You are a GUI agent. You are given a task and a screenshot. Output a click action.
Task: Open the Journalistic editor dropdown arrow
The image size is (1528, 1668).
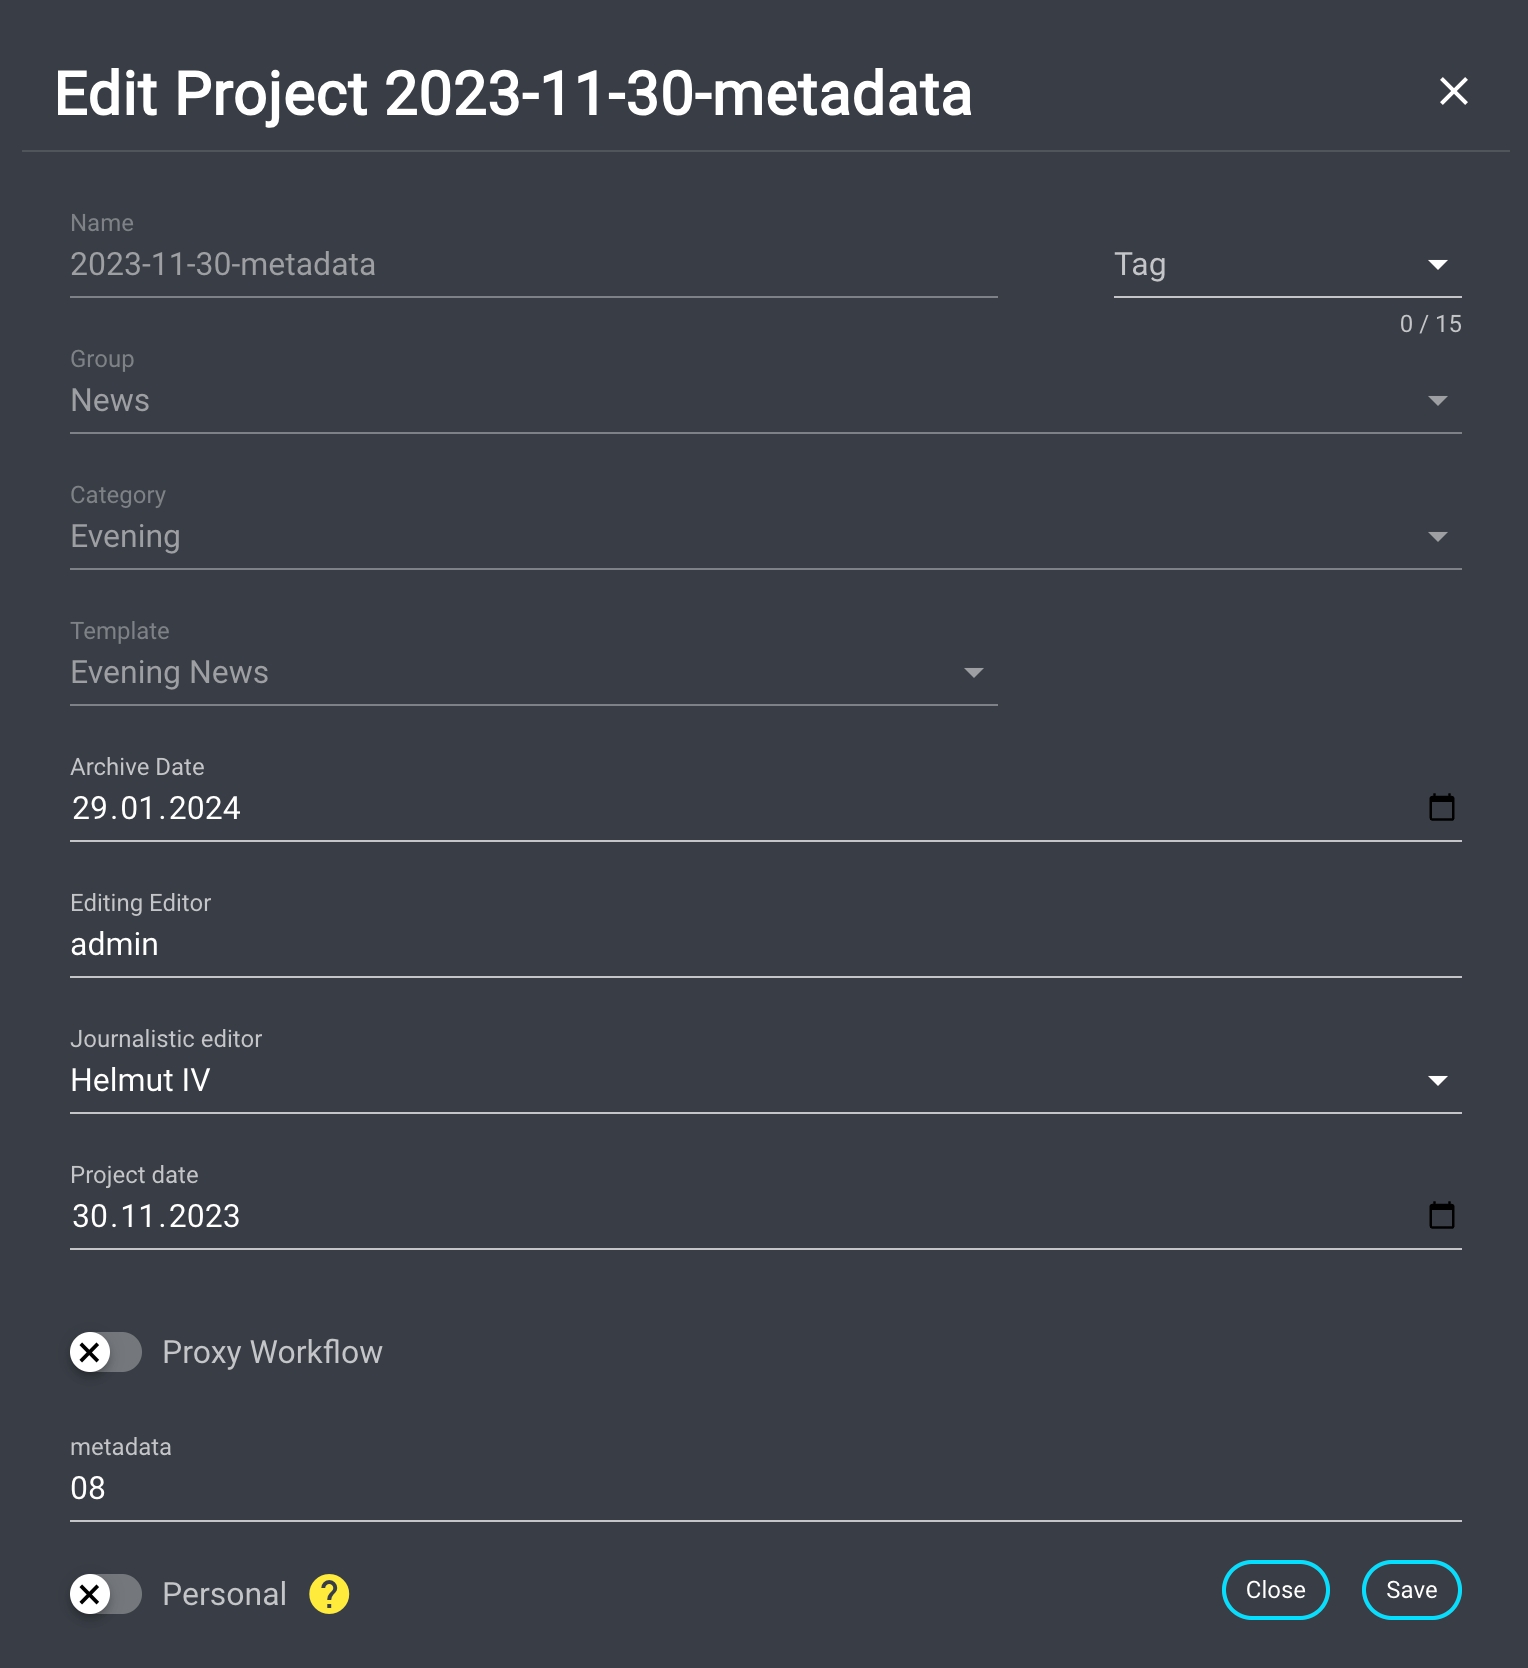[1437, 1081]
